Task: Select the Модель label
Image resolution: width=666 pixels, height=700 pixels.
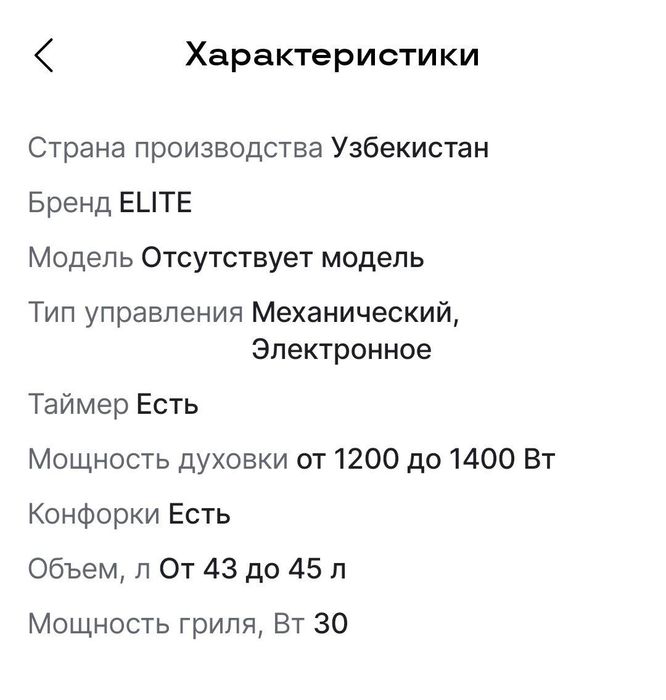Action: 80,258
